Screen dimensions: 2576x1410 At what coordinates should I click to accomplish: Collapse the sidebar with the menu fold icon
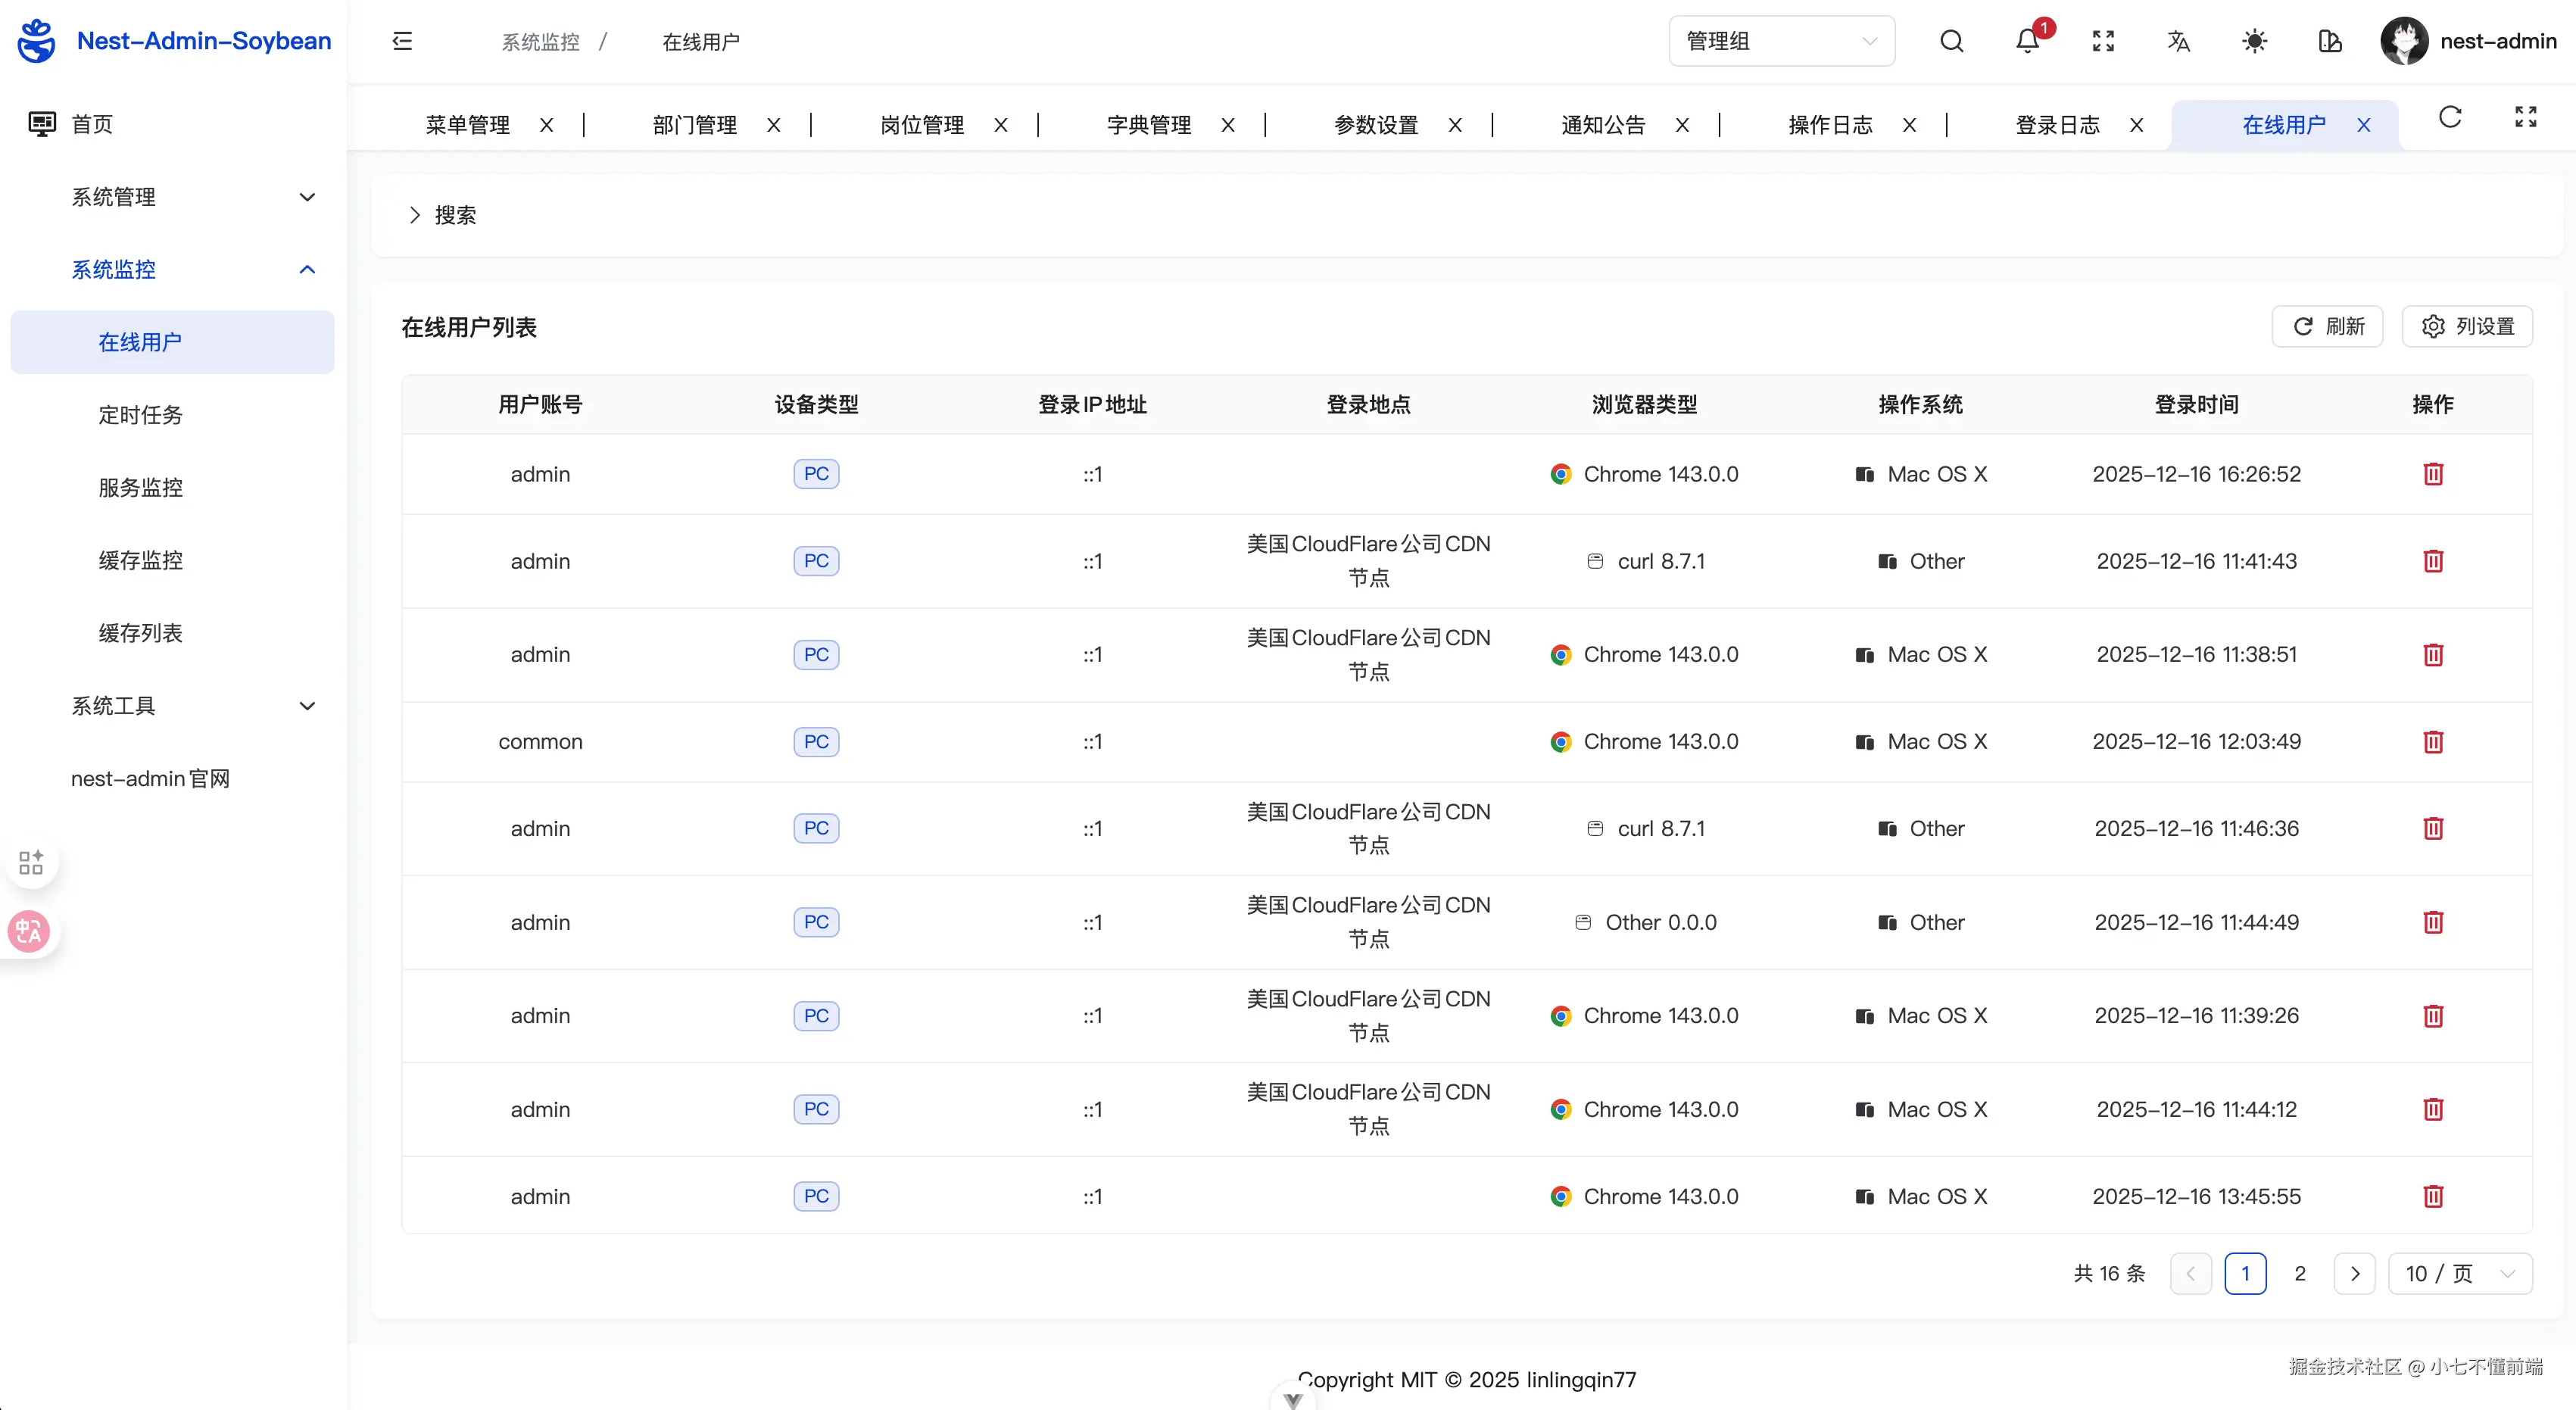click(402, 41)
